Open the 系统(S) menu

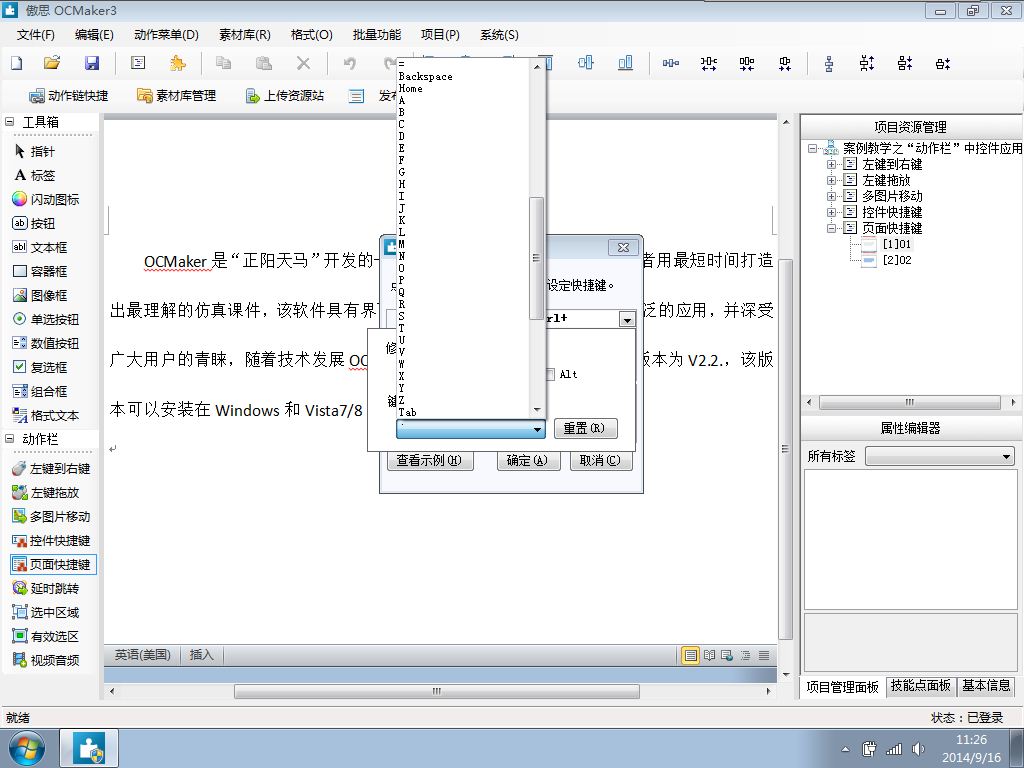pos(499,35)
